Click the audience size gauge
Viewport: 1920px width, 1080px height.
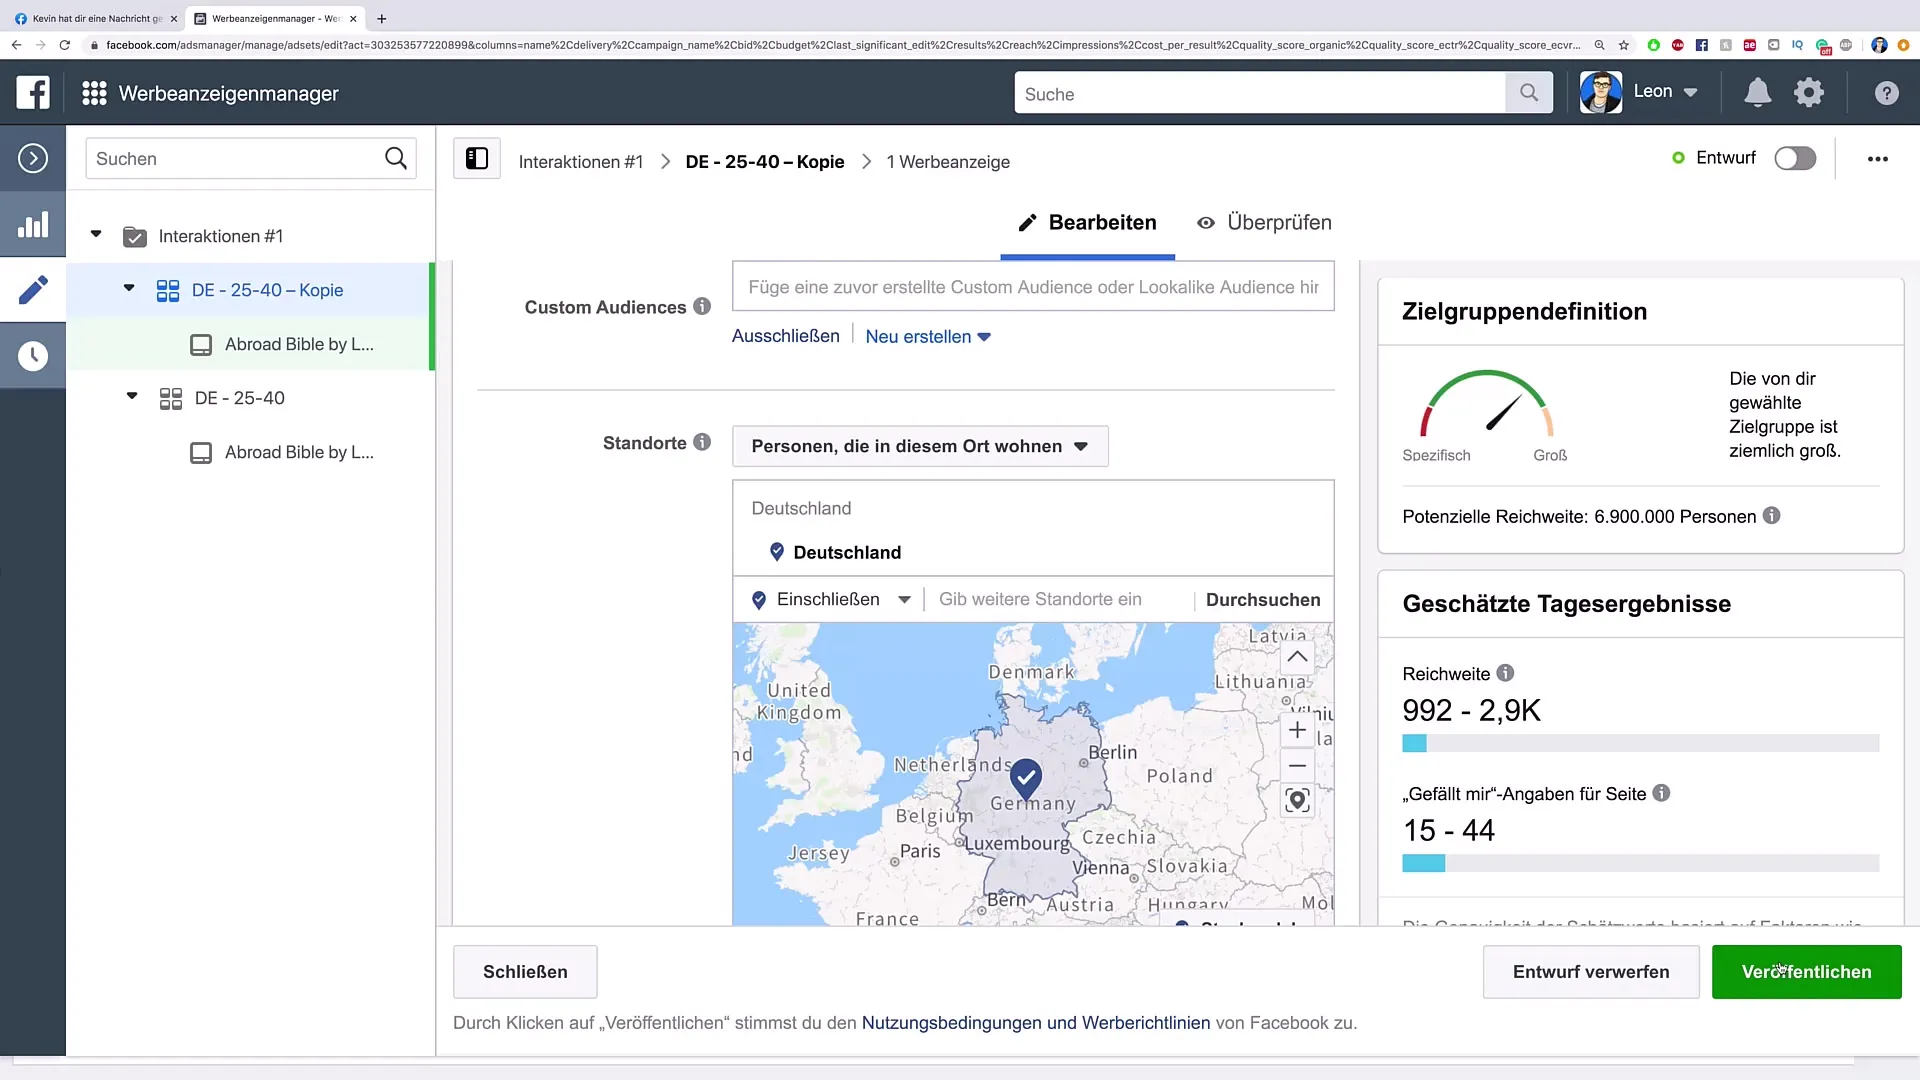(1487, 404)
